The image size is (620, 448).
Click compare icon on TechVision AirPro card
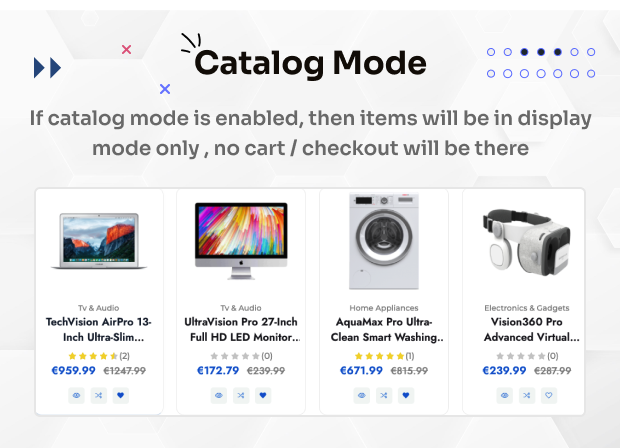[x=98, y=395]
